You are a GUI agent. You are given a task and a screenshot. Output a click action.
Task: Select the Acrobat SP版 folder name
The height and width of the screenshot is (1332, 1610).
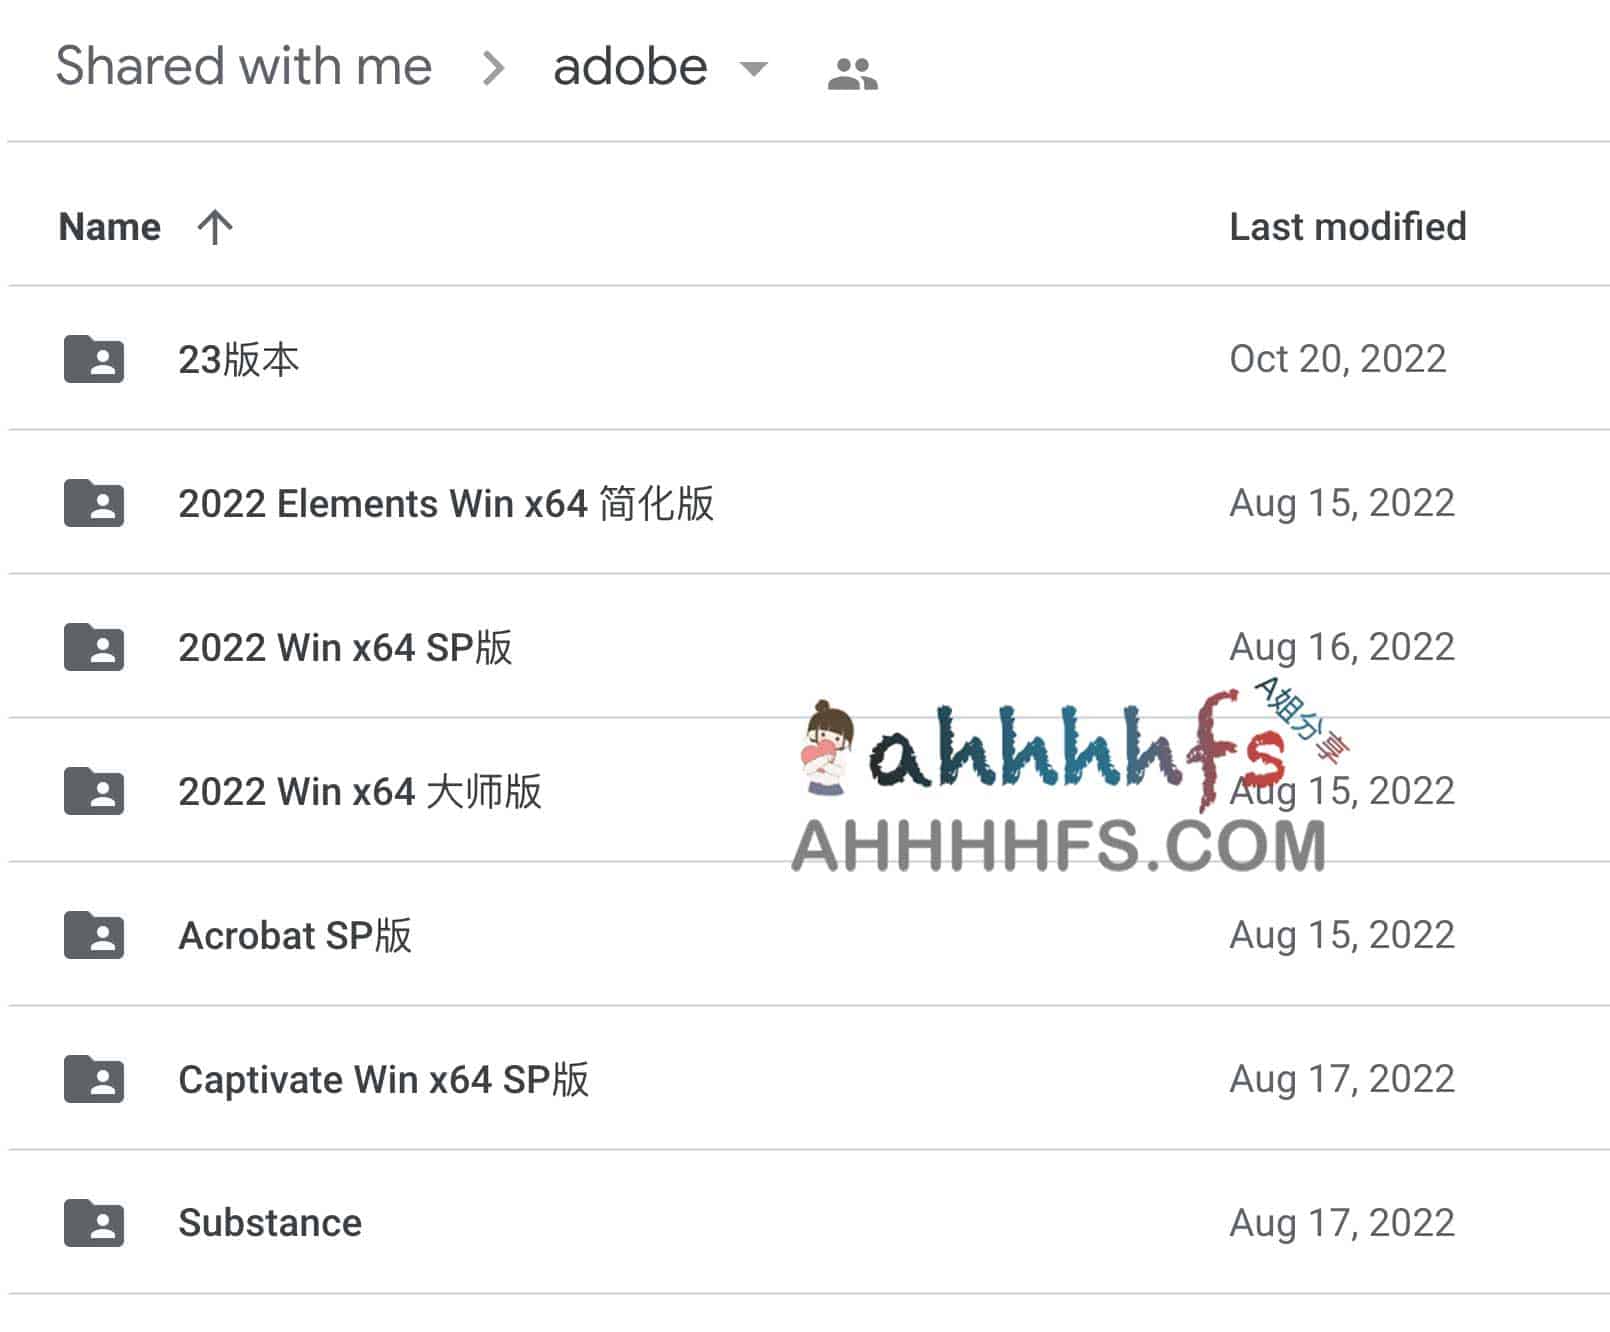coord(295,936)
